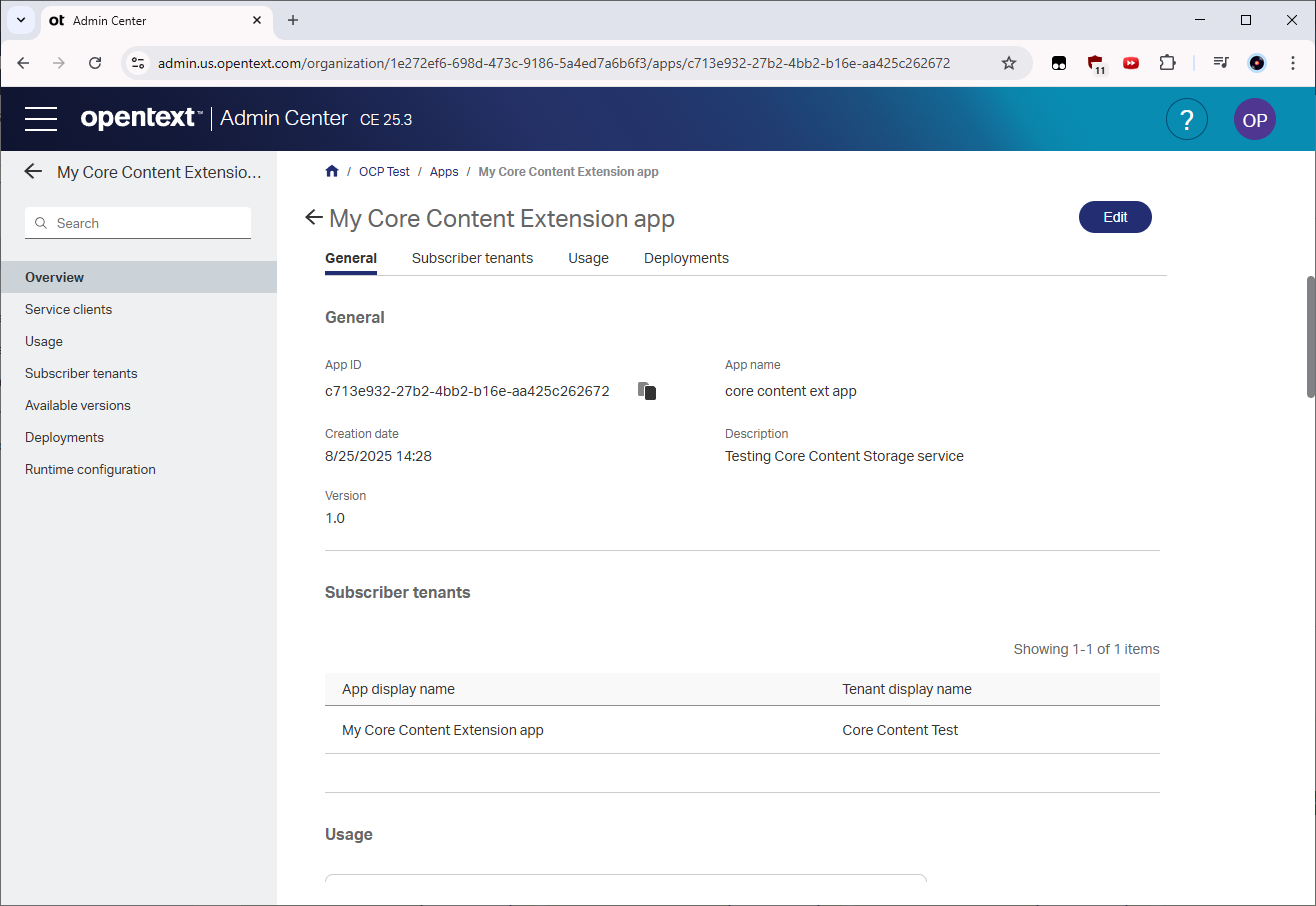The image size is (1316, 906).
Task: Select the App ID value text
Action: click(x=467, y=391)
